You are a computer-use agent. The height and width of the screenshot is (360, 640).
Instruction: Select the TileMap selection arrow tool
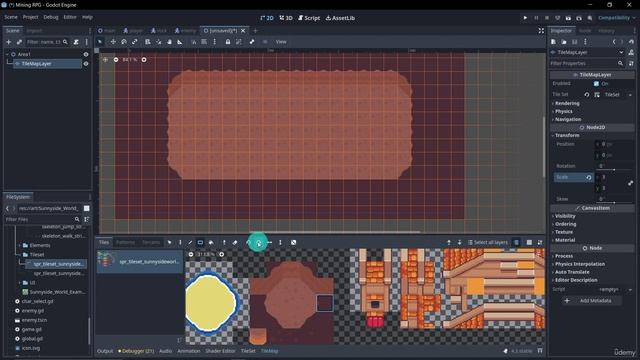tap(169, 242)
